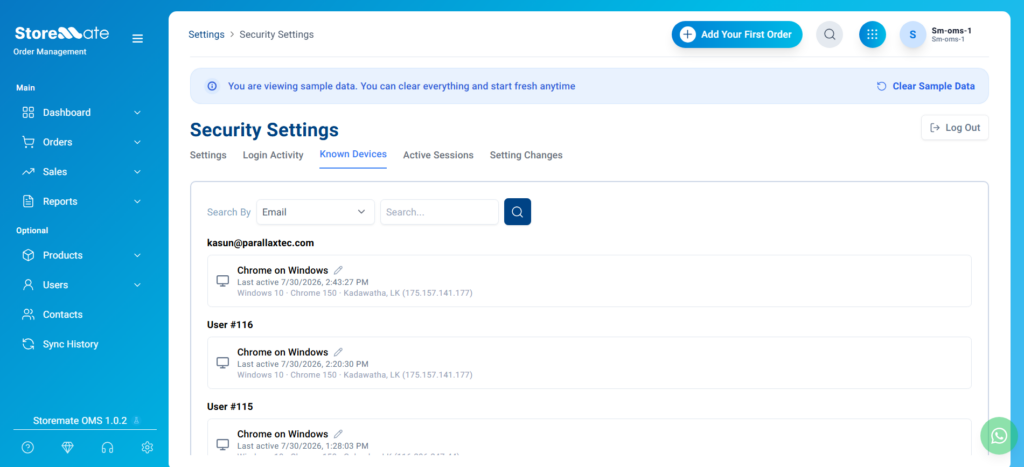This screenshot has height=467, width=1024.
Task: Click the Products box icon
Action: pyautogui.click(x=28, y=255)
